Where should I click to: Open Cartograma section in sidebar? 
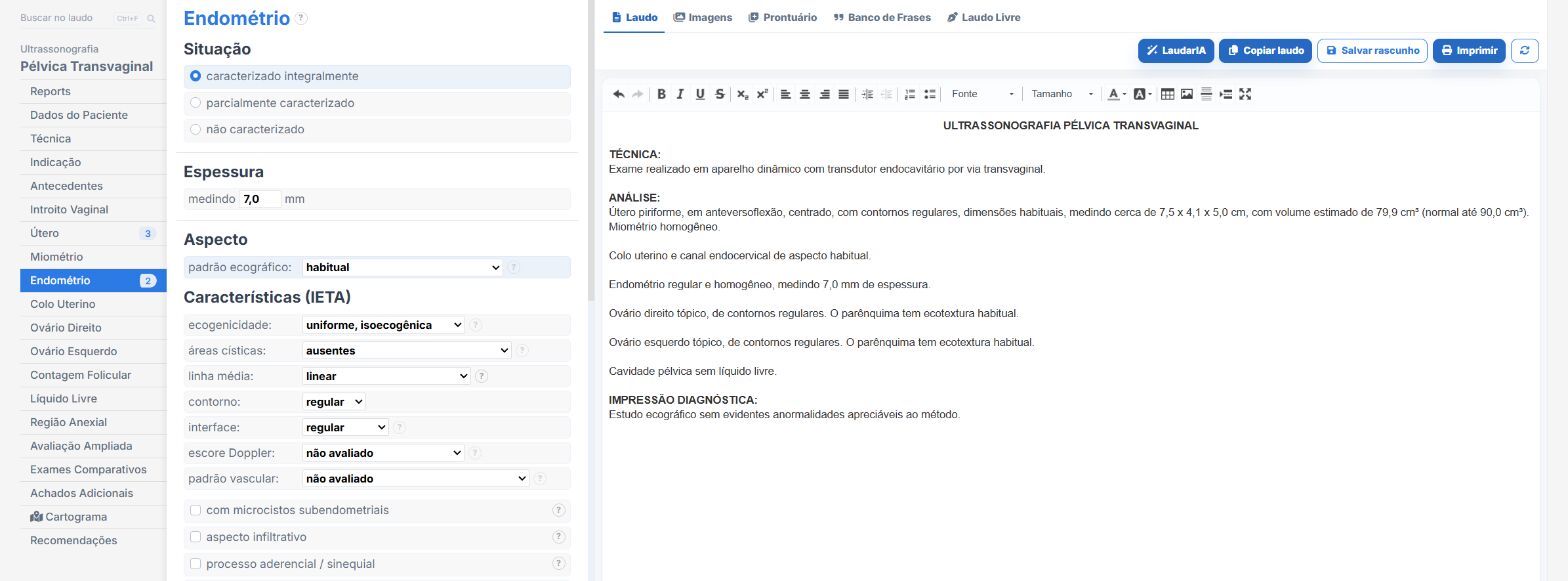tap(93, 517)
